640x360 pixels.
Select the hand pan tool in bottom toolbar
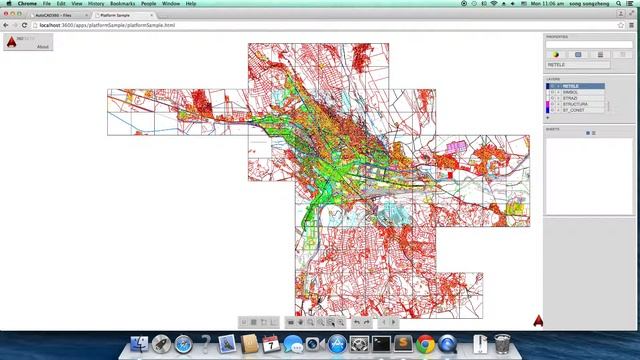tap(300, 322)
